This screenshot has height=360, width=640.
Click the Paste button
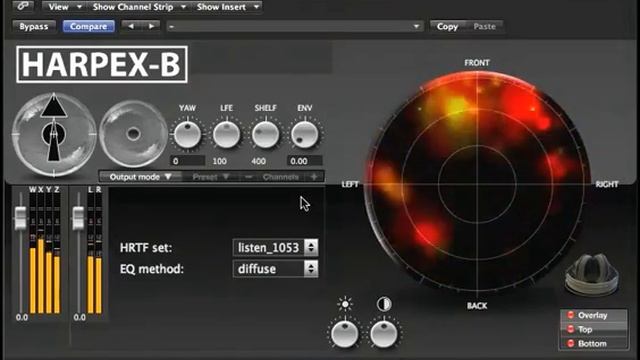tap(484, 27)
